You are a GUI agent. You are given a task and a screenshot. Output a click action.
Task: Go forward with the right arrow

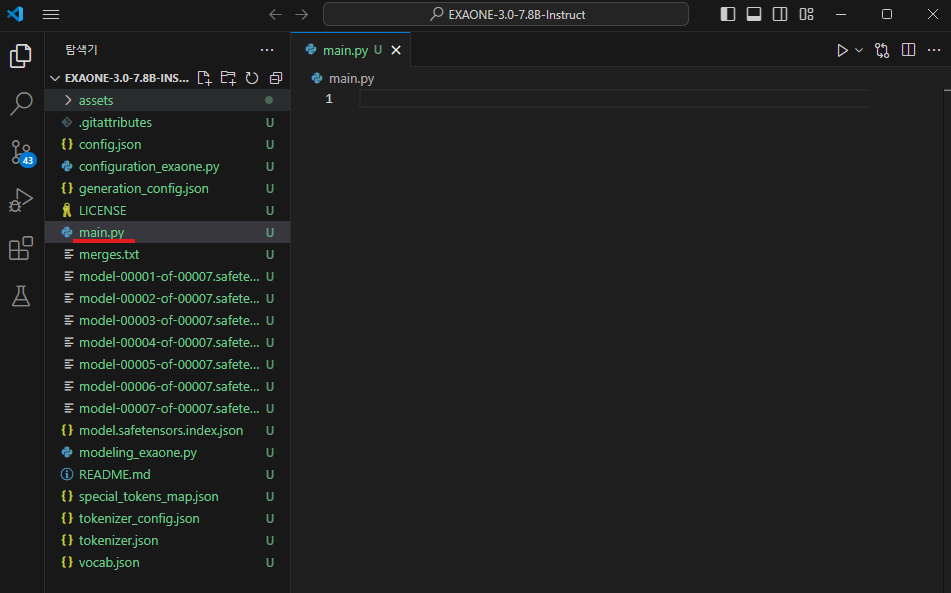click(x=301, y=15)
